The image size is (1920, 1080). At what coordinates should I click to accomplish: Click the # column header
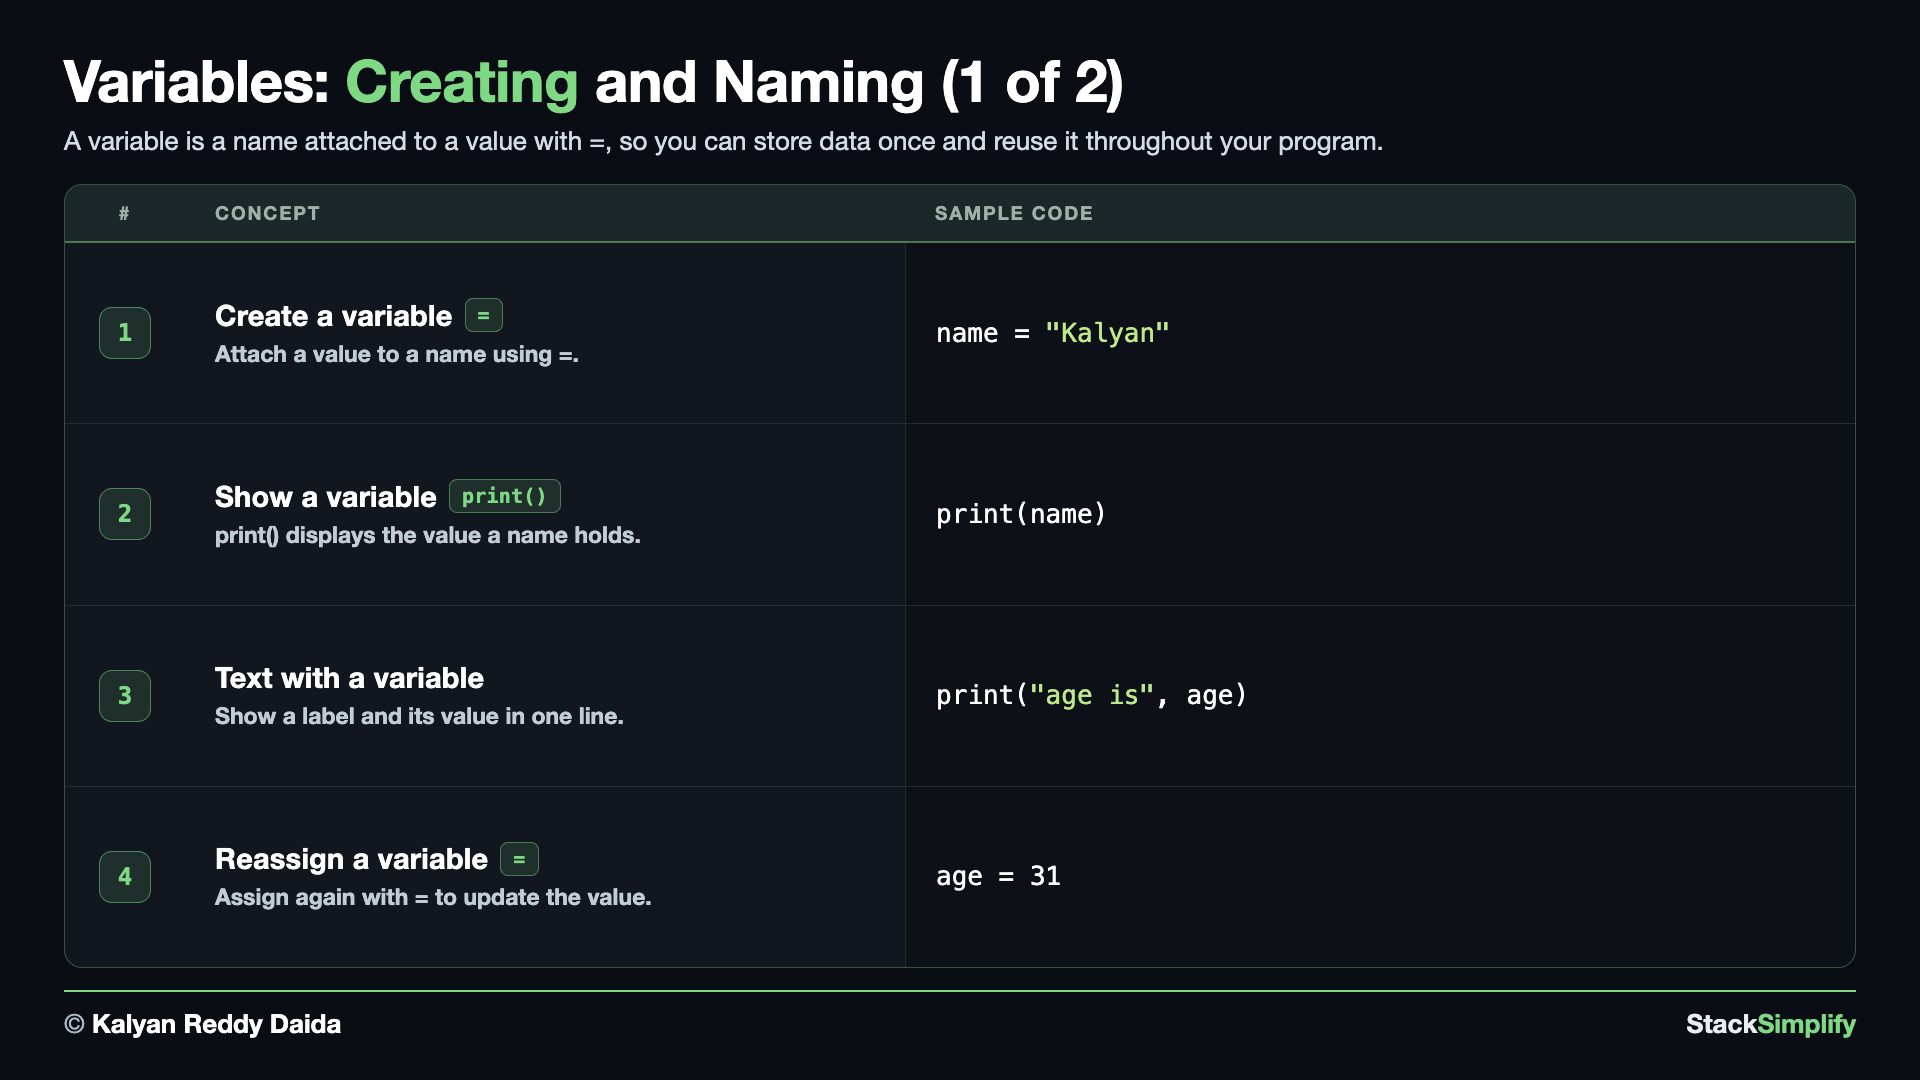124,213
